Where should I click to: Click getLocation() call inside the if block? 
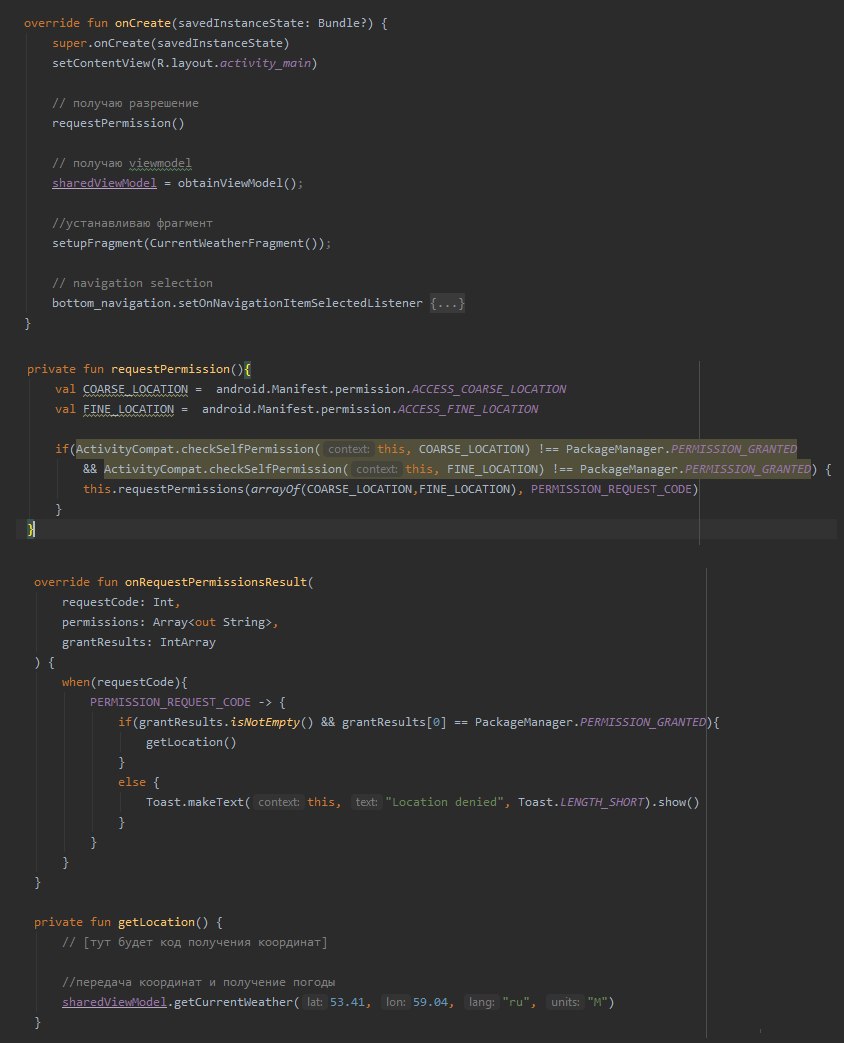[191, 742]
